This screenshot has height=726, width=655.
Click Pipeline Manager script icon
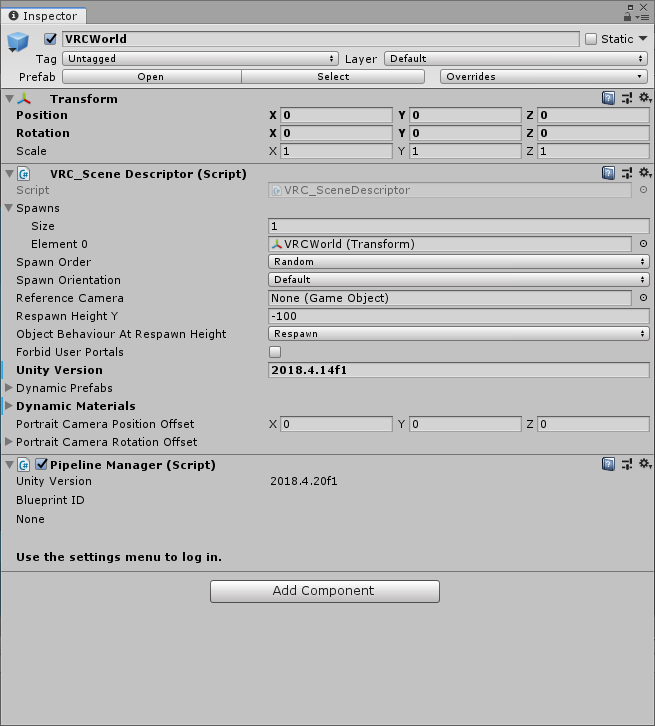pyautogui.click(x=24, y=465)
